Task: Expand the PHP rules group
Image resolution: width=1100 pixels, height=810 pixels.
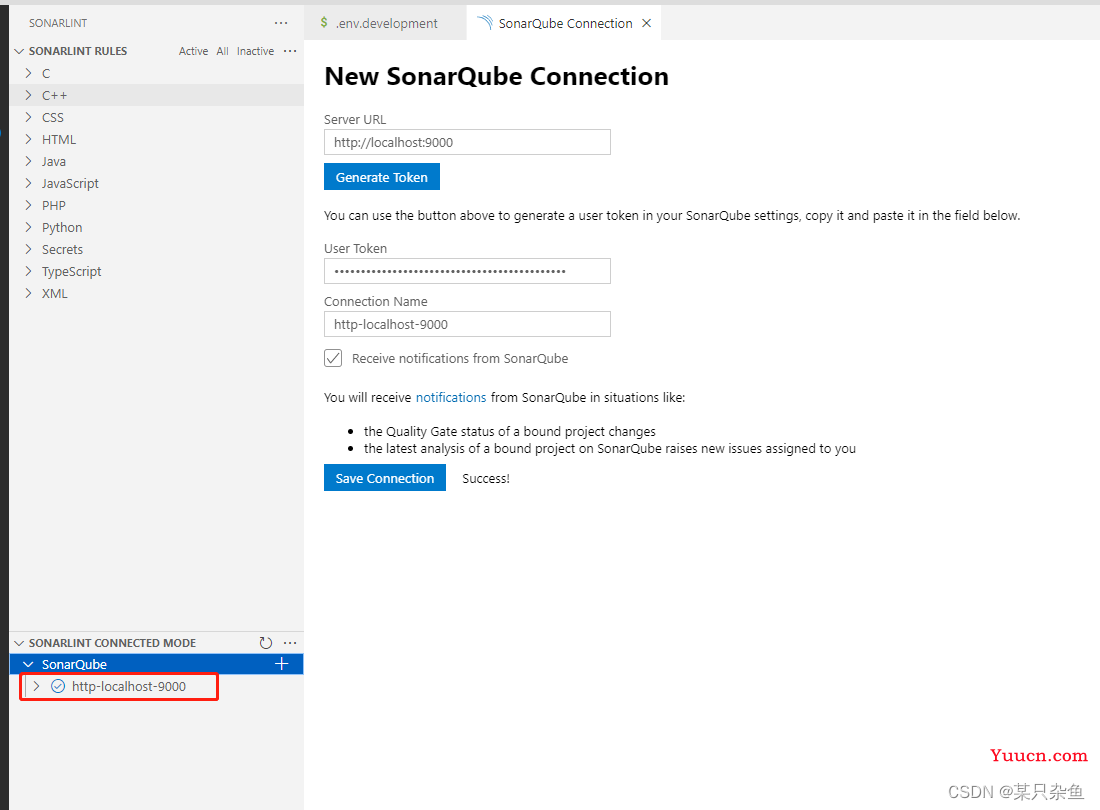Action: click(28, 205)
